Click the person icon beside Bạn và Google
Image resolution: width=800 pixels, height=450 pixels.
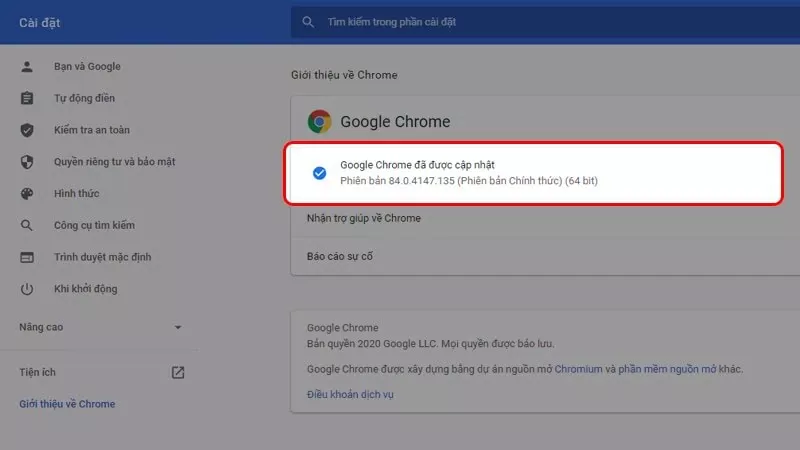[x=27, y=66]
